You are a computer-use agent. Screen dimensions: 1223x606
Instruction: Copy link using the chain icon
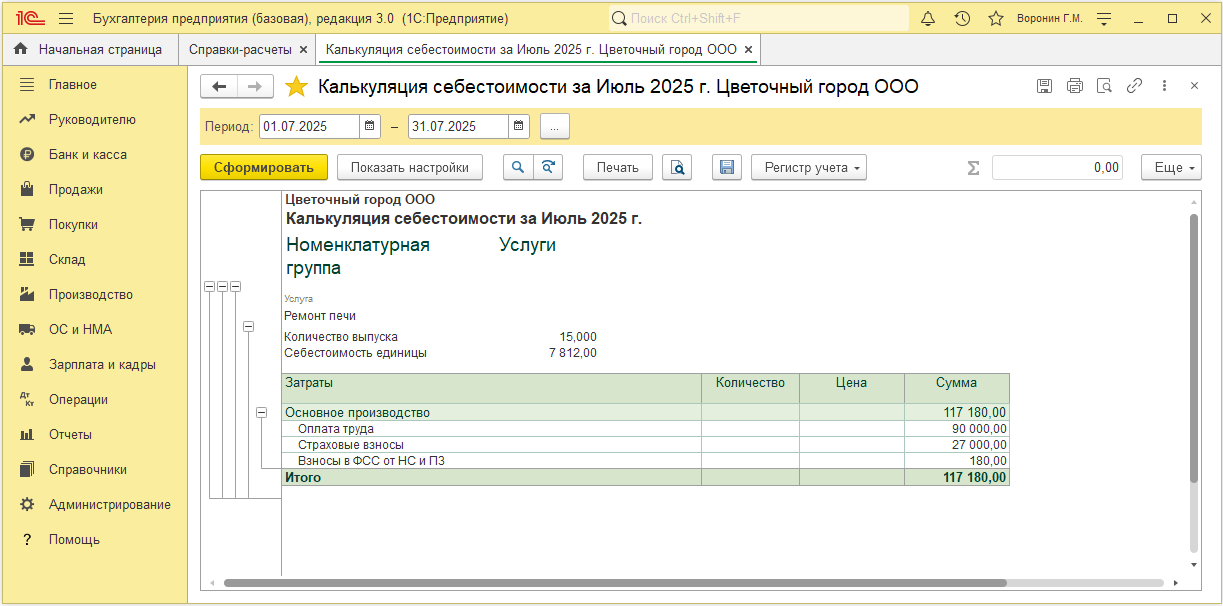[x=1134, y=86]
